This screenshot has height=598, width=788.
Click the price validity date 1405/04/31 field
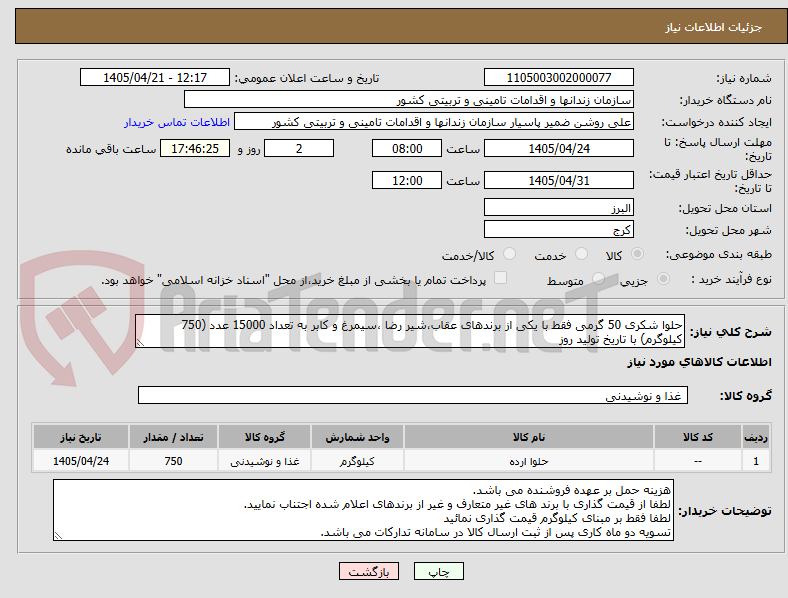point(558,180)
